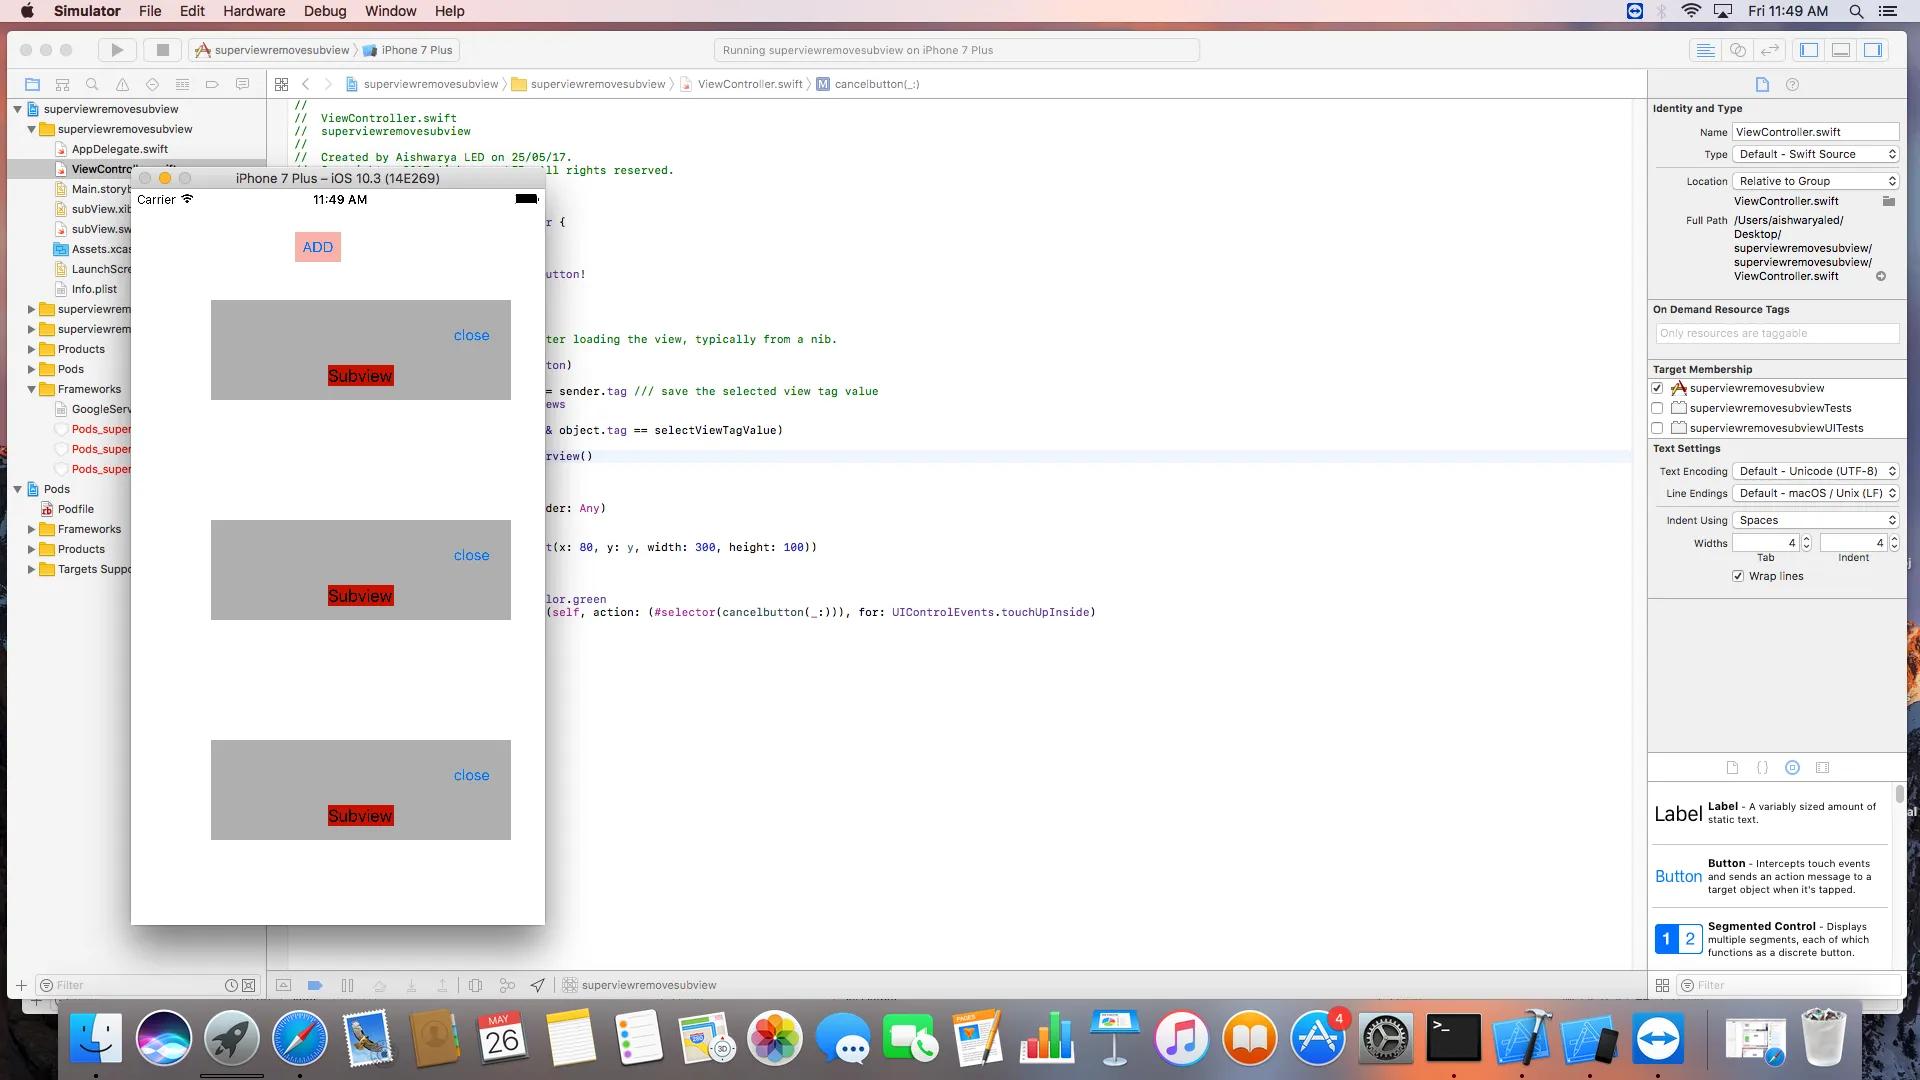Click the assistant editor button

click(1738, 50)
